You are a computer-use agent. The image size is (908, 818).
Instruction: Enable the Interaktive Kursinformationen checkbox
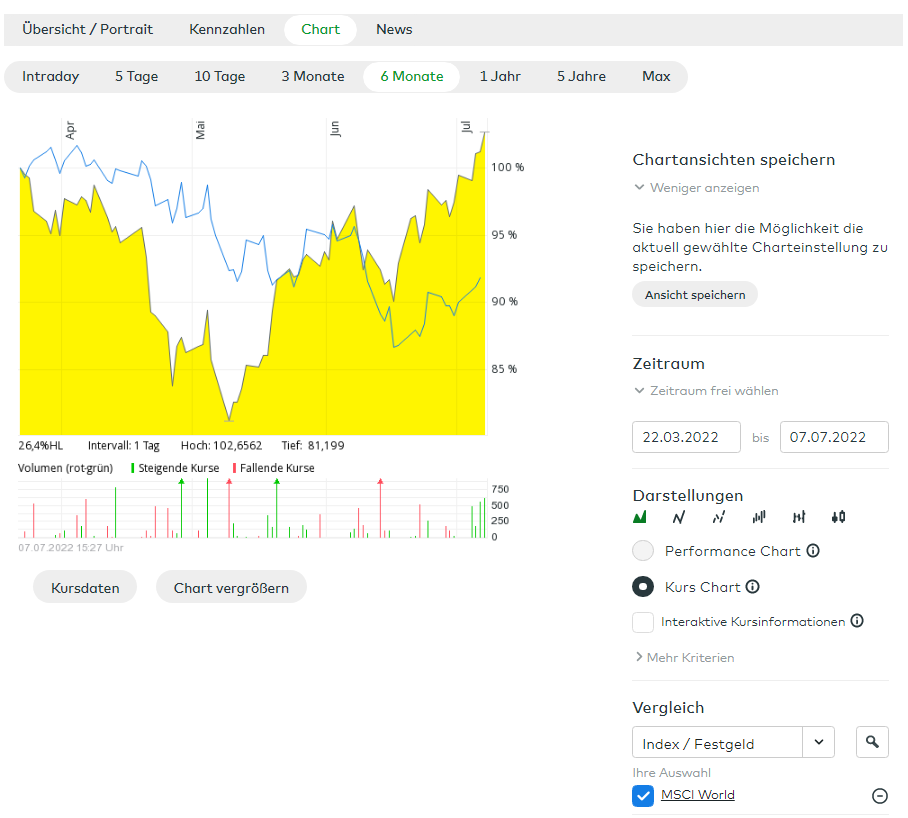coord(643,622)
